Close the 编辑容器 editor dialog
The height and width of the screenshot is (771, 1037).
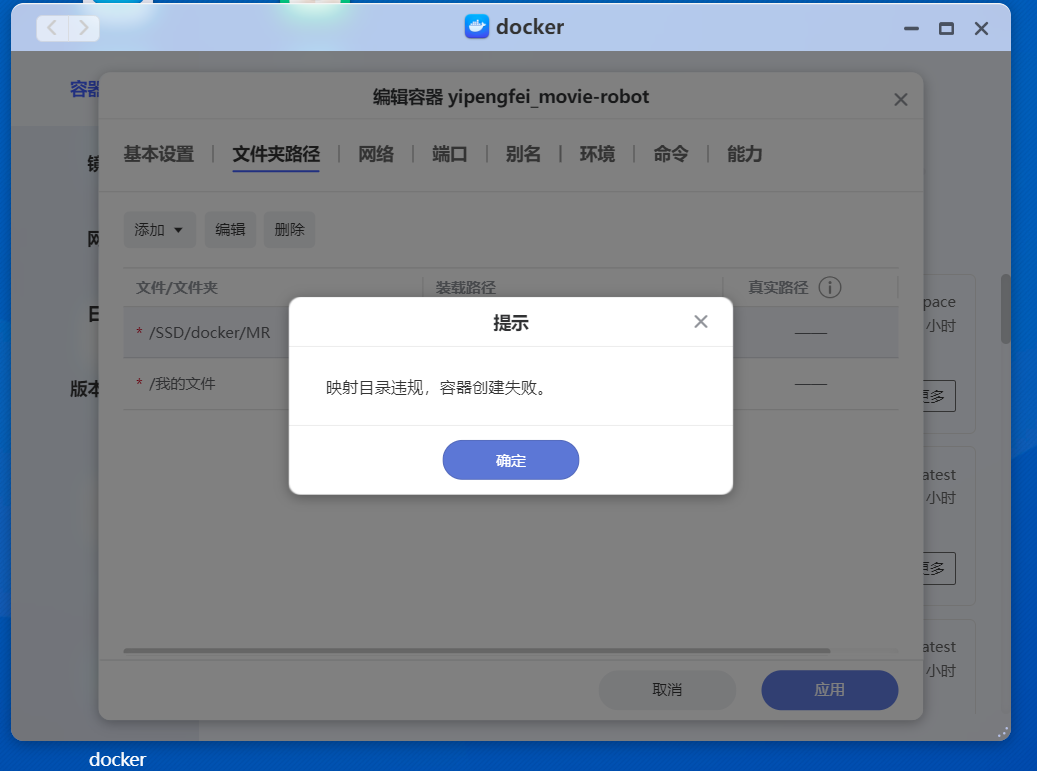tap(900, 99)
